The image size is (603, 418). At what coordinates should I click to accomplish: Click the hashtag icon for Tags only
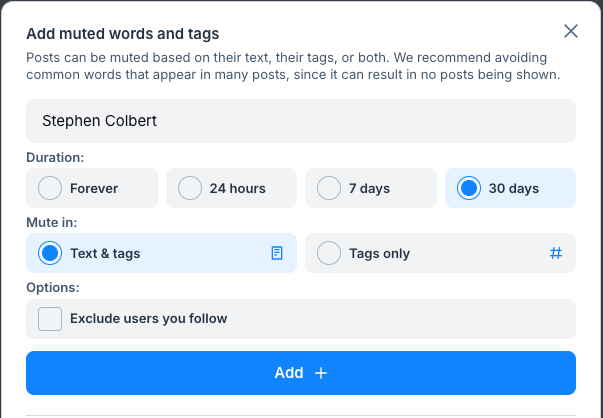click(556, 253)
